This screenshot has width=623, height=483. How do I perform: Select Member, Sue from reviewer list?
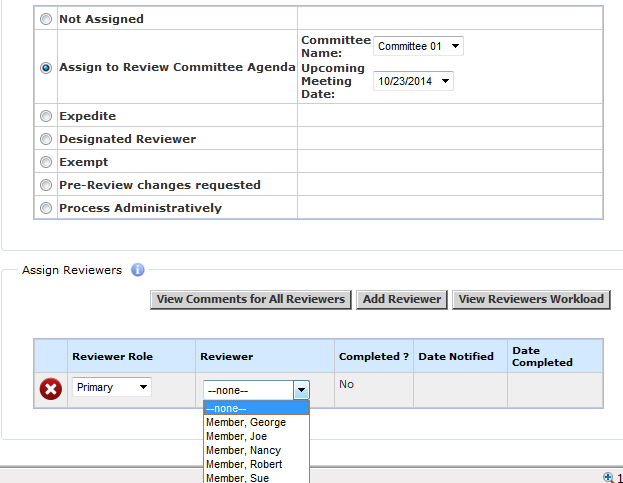tap(256, 477)
